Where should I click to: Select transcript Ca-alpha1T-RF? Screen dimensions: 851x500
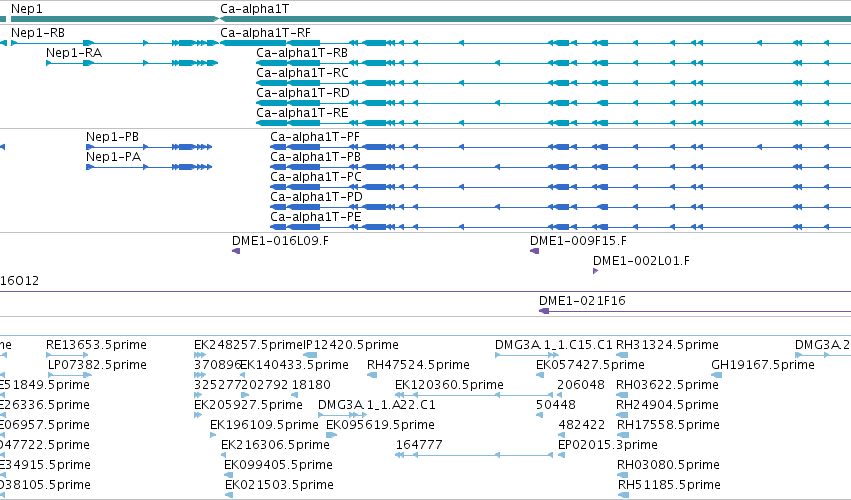[265, 33]
